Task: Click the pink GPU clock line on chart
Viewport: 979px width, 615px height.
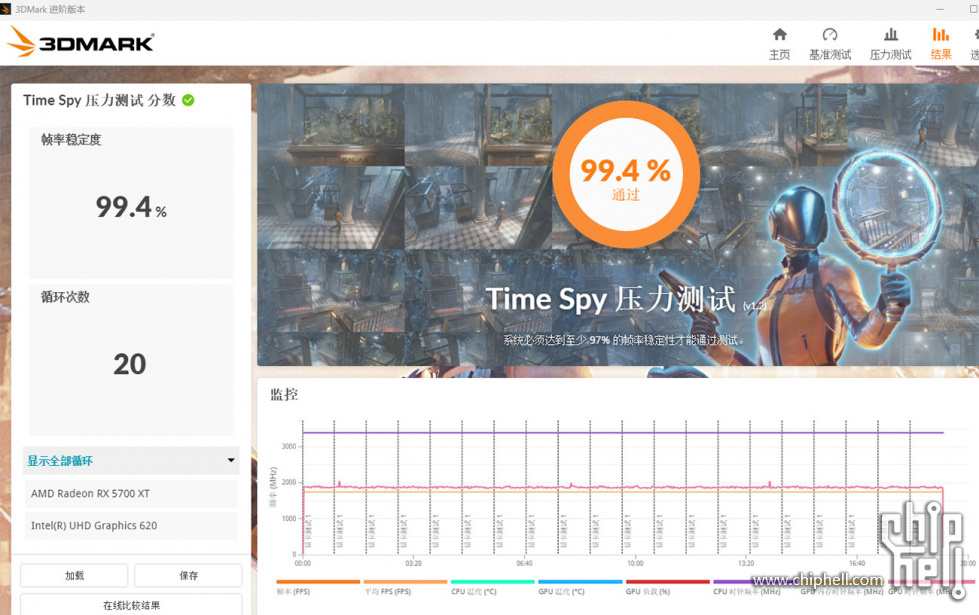Action: 624,487
